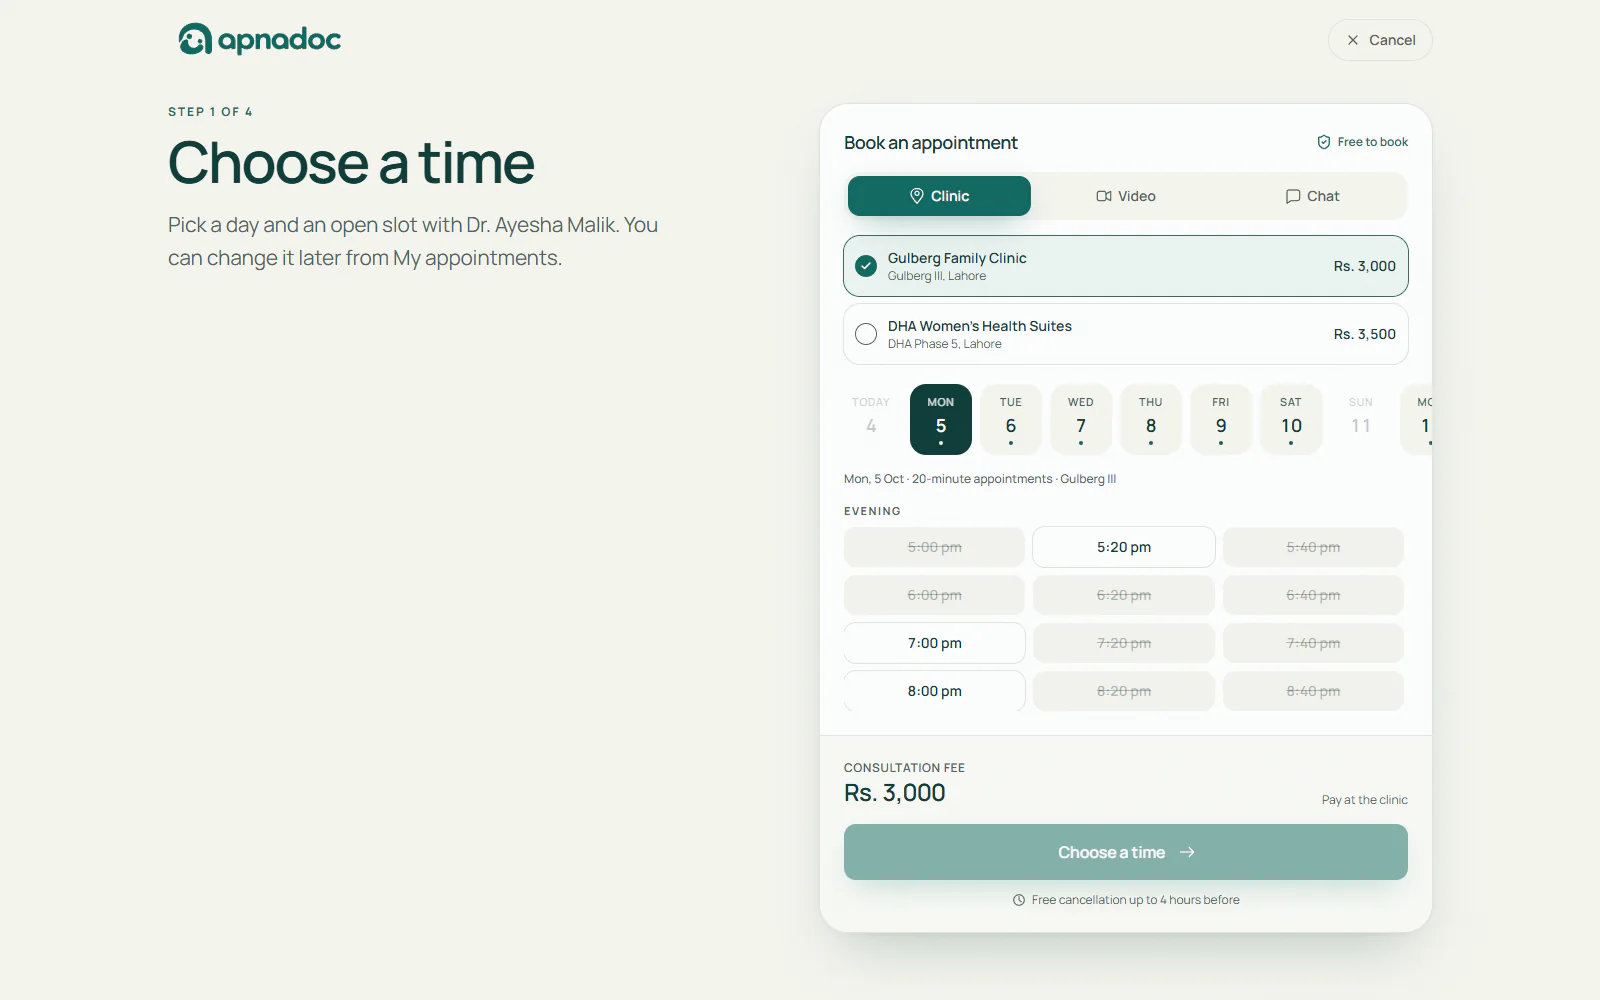The height and width of the screenshot is (1000, 1600).
Task: Choose the 7:00 pm slot
Action: 935,643
